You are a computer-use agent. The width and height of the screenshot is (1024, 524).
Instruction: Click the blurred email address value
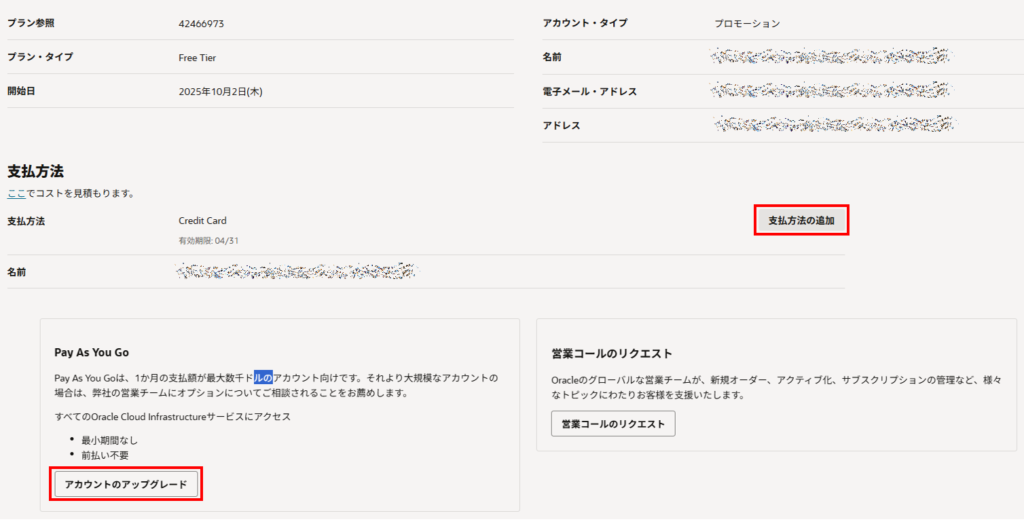click(830, 91)
